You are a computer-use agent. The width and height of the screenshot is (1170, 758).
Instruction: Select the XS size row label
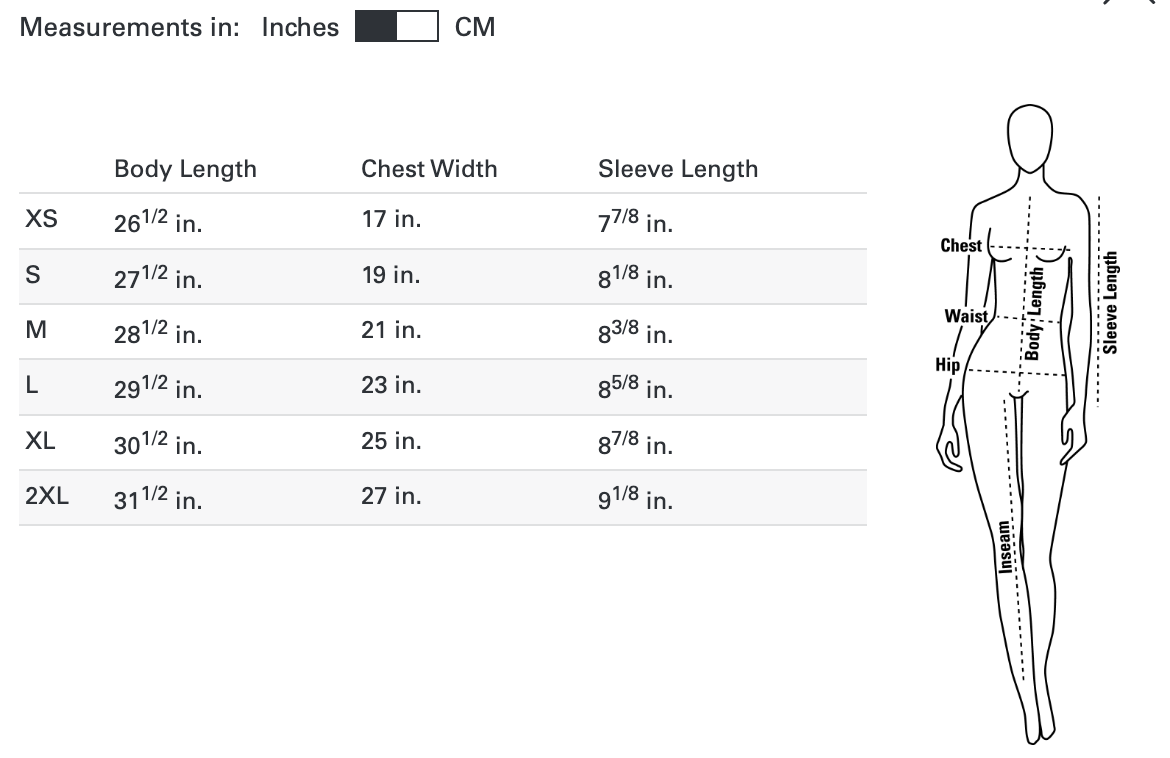[41, 220]
